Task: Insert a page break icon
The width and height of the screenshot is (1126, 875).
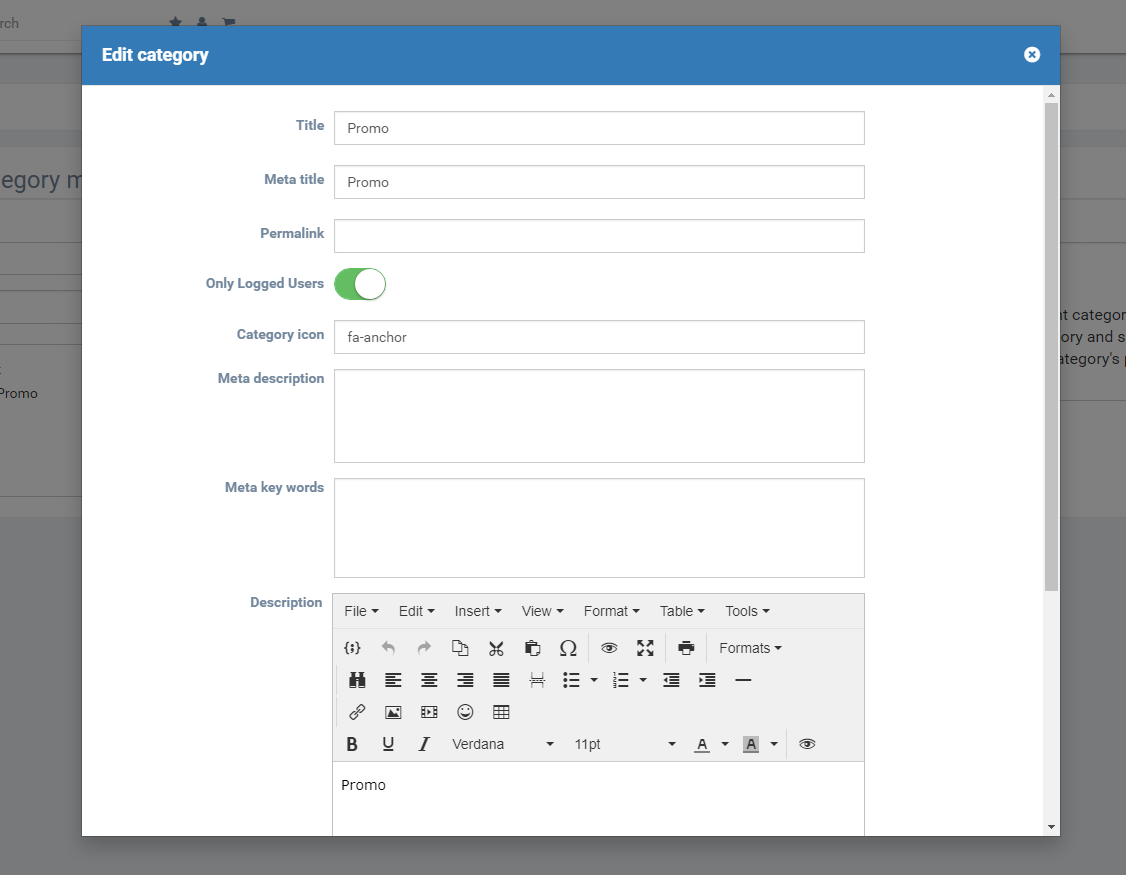Action: click(x=537, y=680)
